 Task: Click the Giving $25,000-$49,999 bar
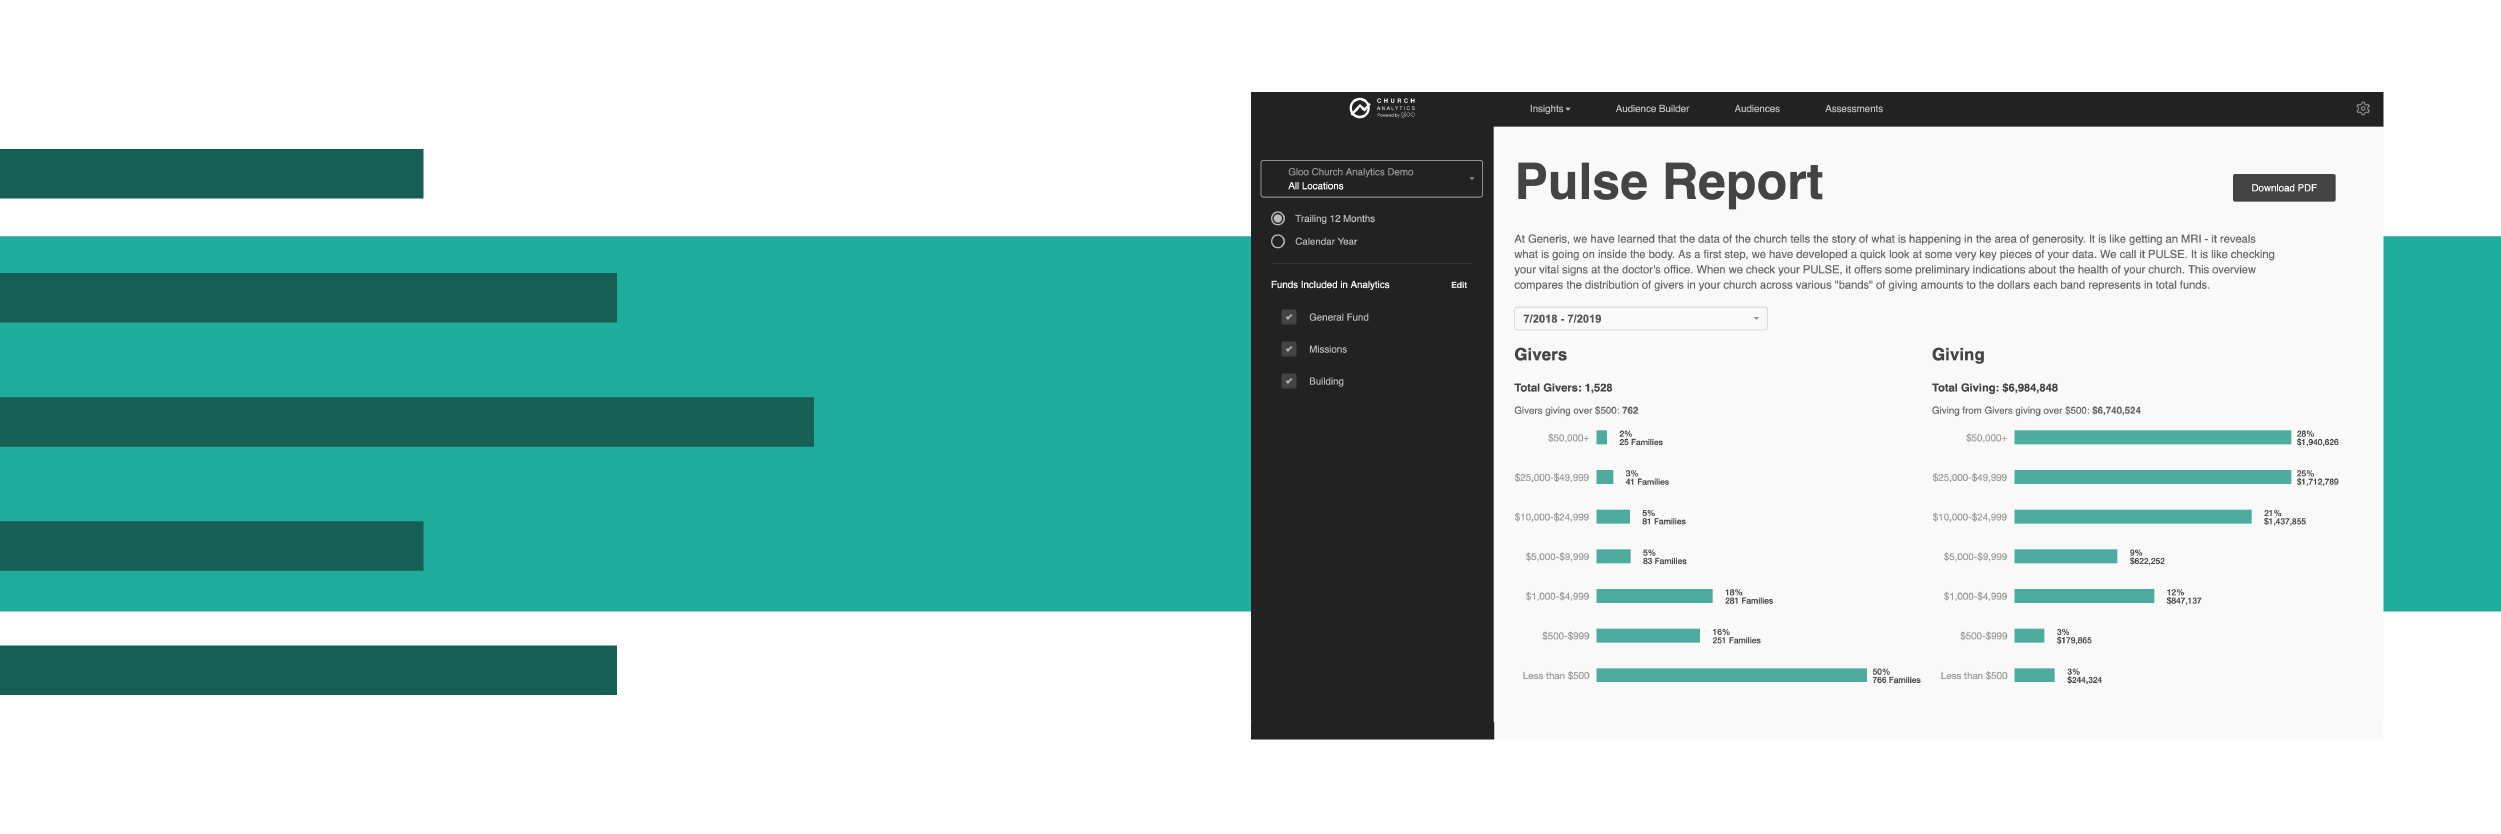click(2152, 477)
